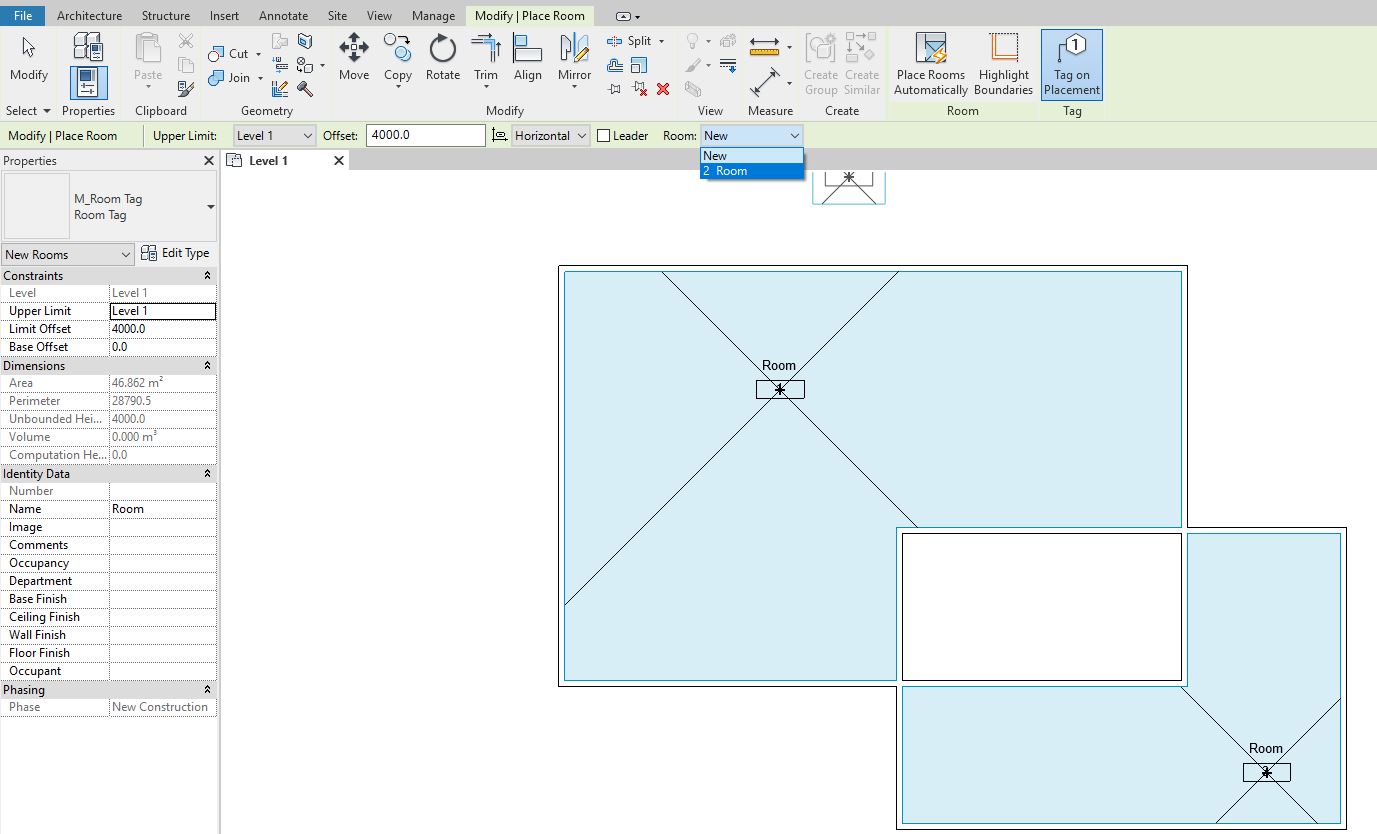Activate the Align tool
This screenshot has width=1377, height=834.
point(528,58)
